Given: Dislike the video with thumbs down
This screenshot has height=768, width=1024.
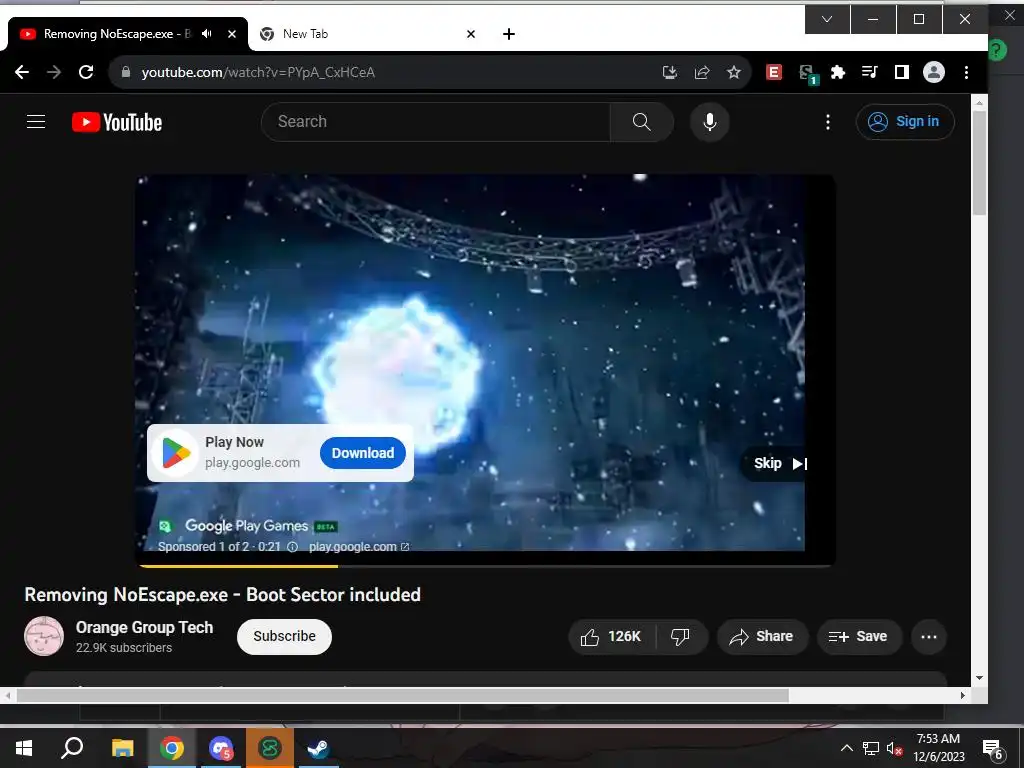Looking at the screenshot, I should 680,637.
